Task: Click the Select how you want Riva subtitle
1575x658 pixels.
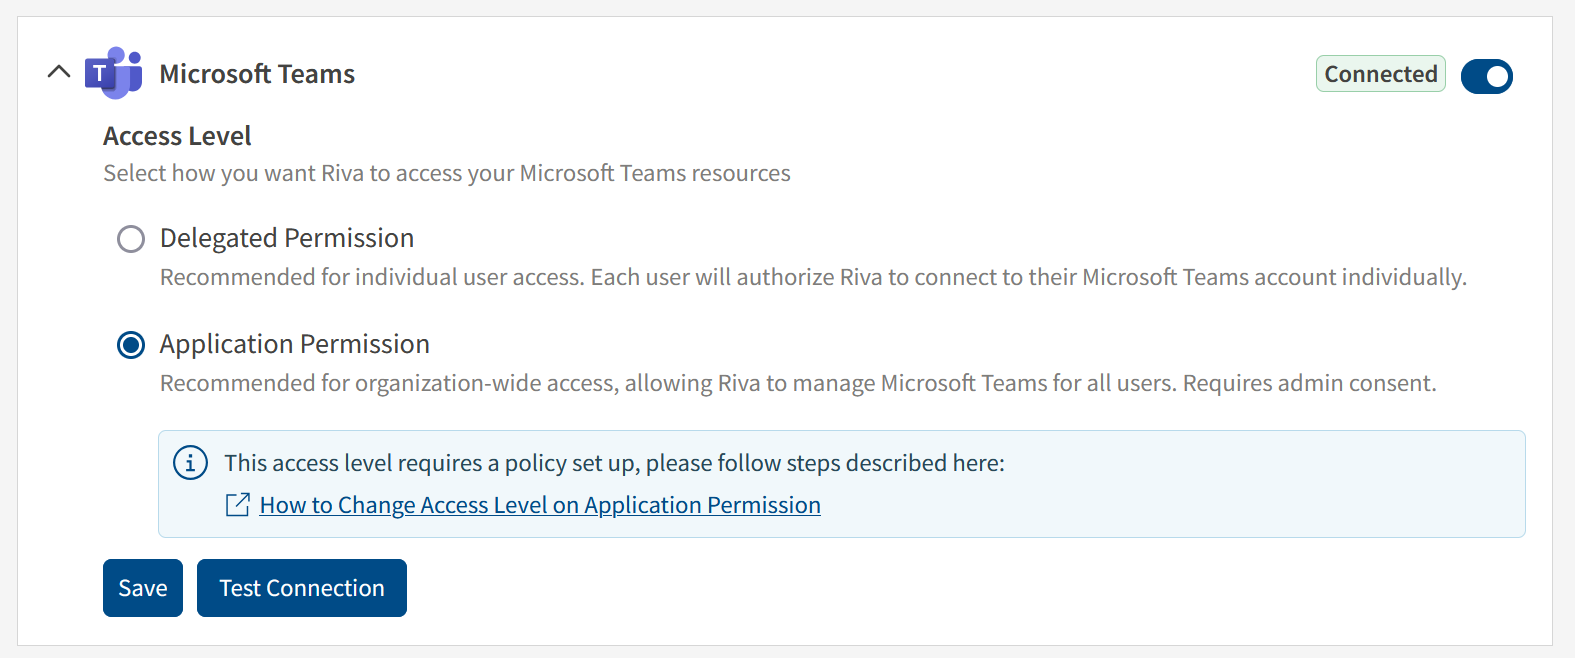Action: click(x=447, y=173)
